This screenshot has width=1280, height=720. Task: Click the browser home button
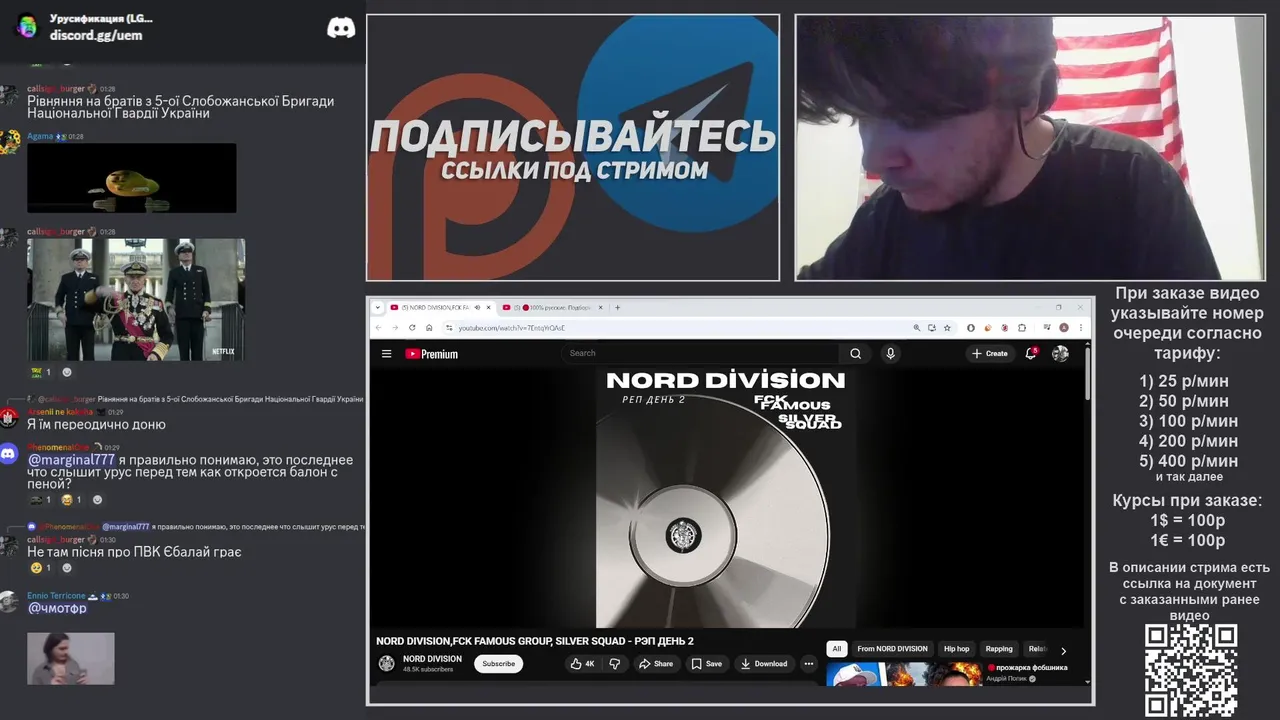429,327
